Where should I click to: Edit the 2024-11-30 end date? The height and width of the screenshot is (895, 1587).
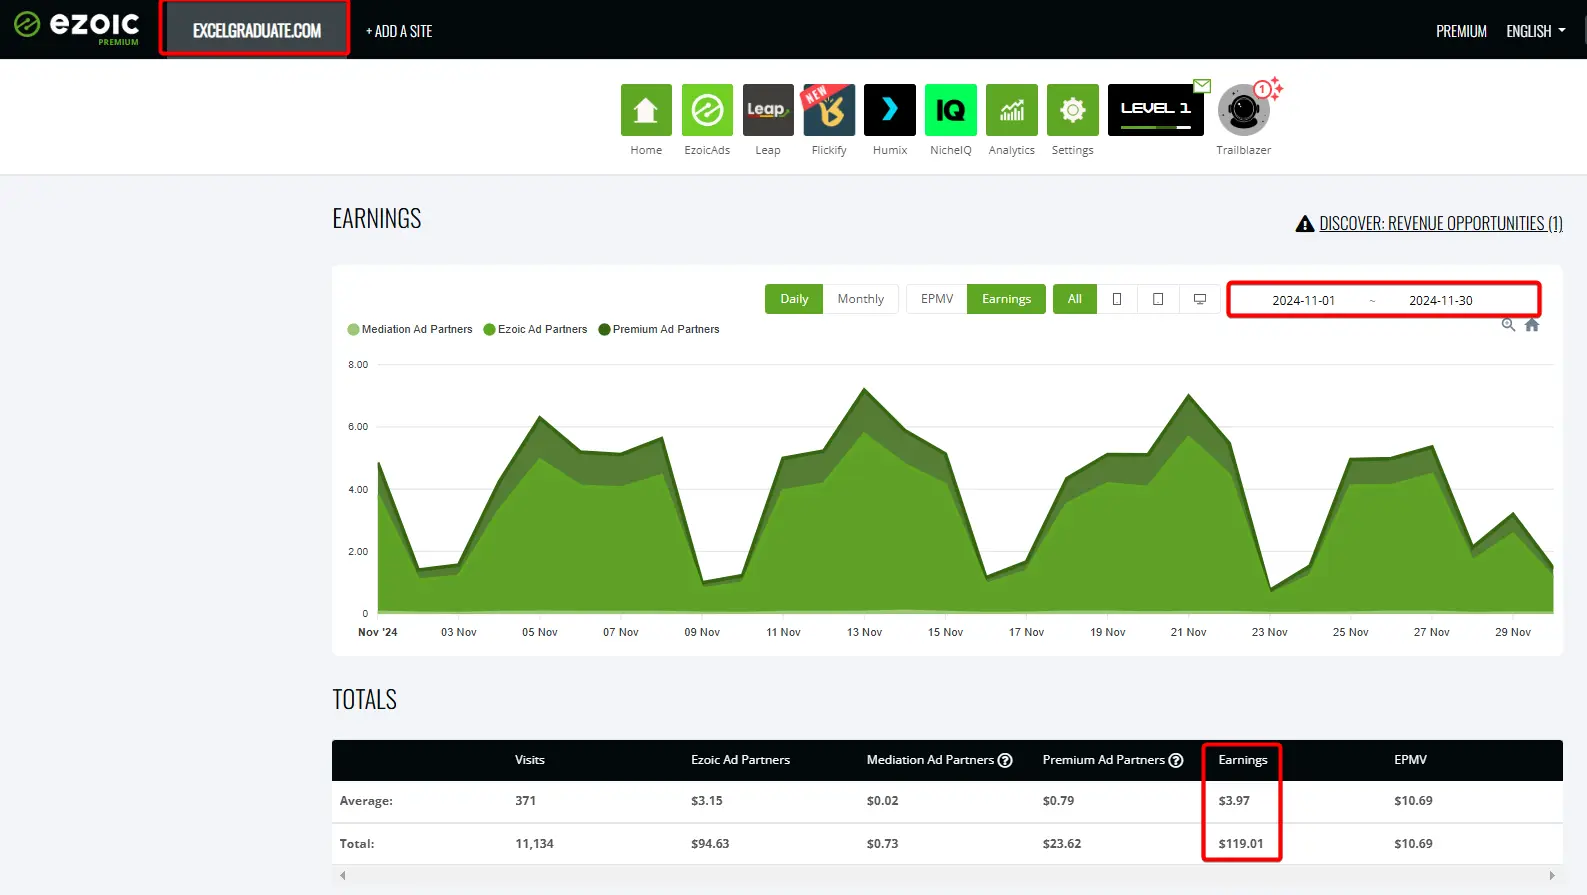pos(1440,300)
